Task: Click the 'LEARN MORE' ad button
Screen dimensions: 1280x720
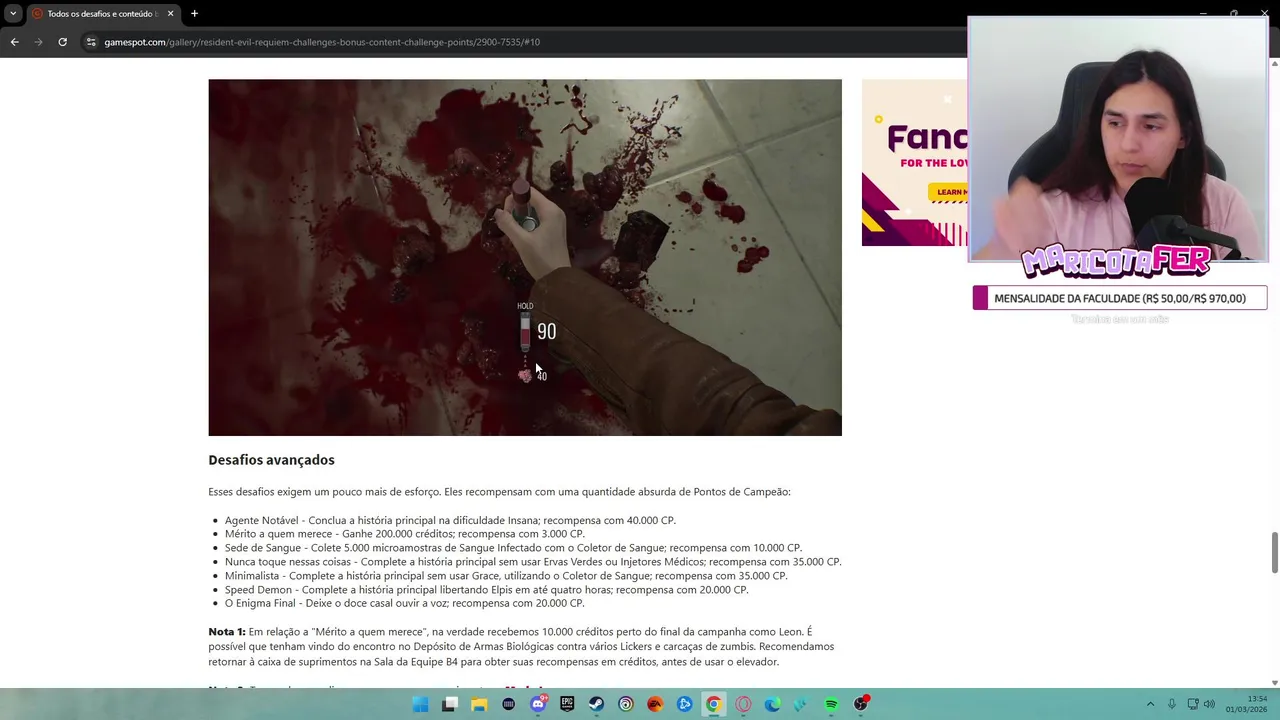Action: 951,192
